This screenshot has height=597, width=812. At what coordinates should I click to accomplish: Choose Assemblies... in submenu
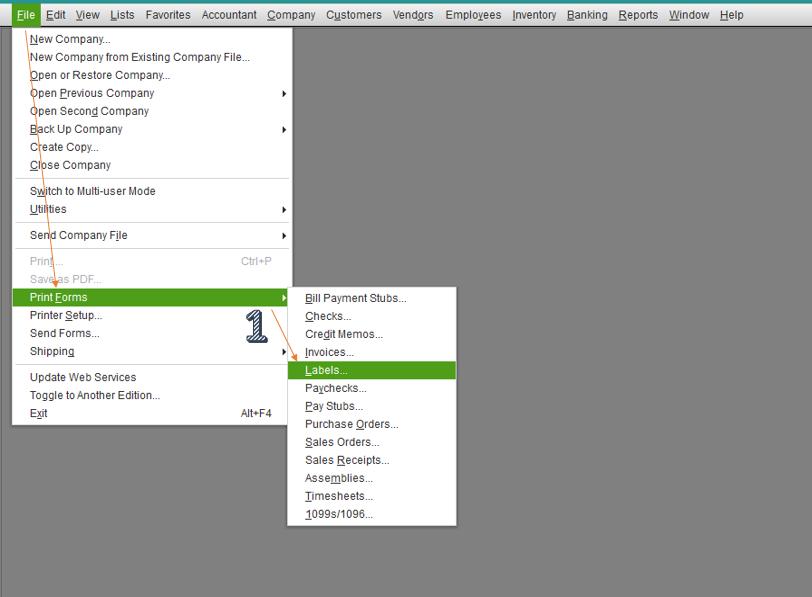pos(372,478)
